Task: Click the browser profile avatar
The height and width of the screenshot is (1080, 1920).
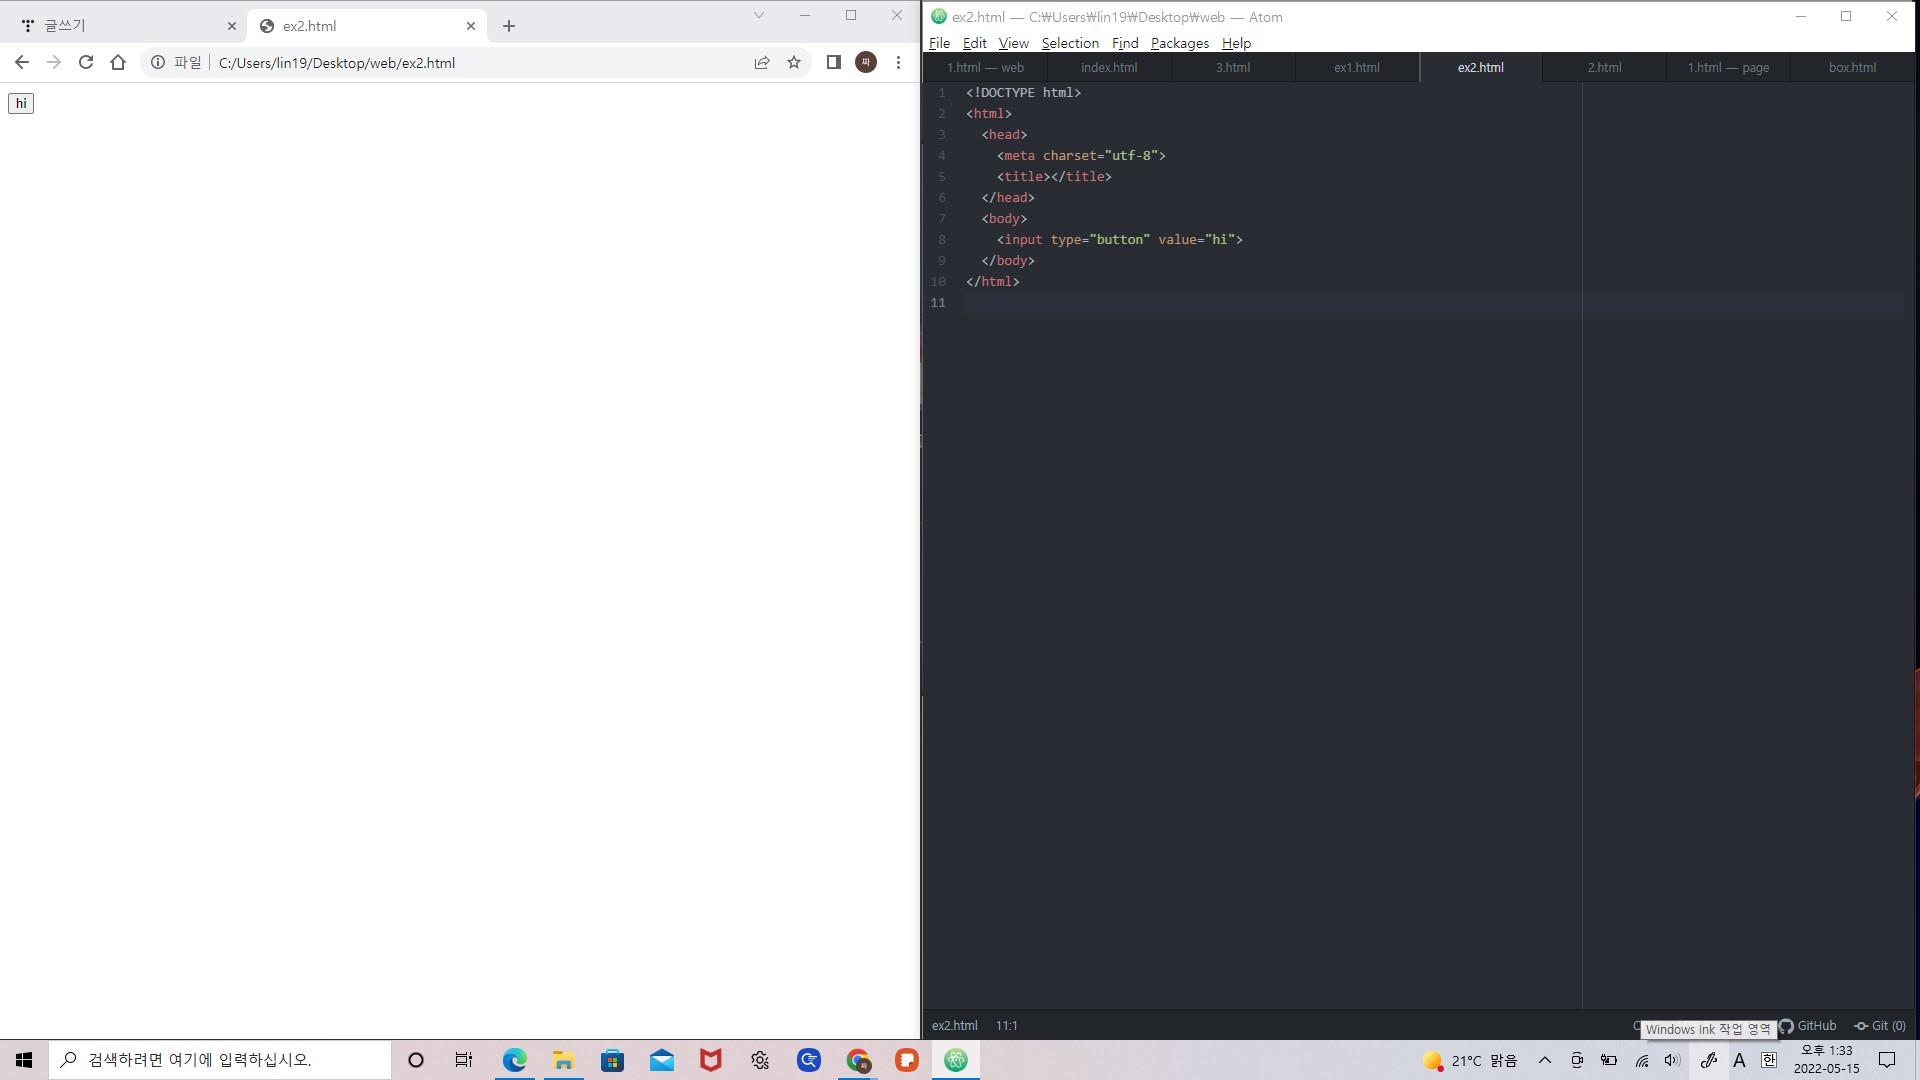Action: 866,62
